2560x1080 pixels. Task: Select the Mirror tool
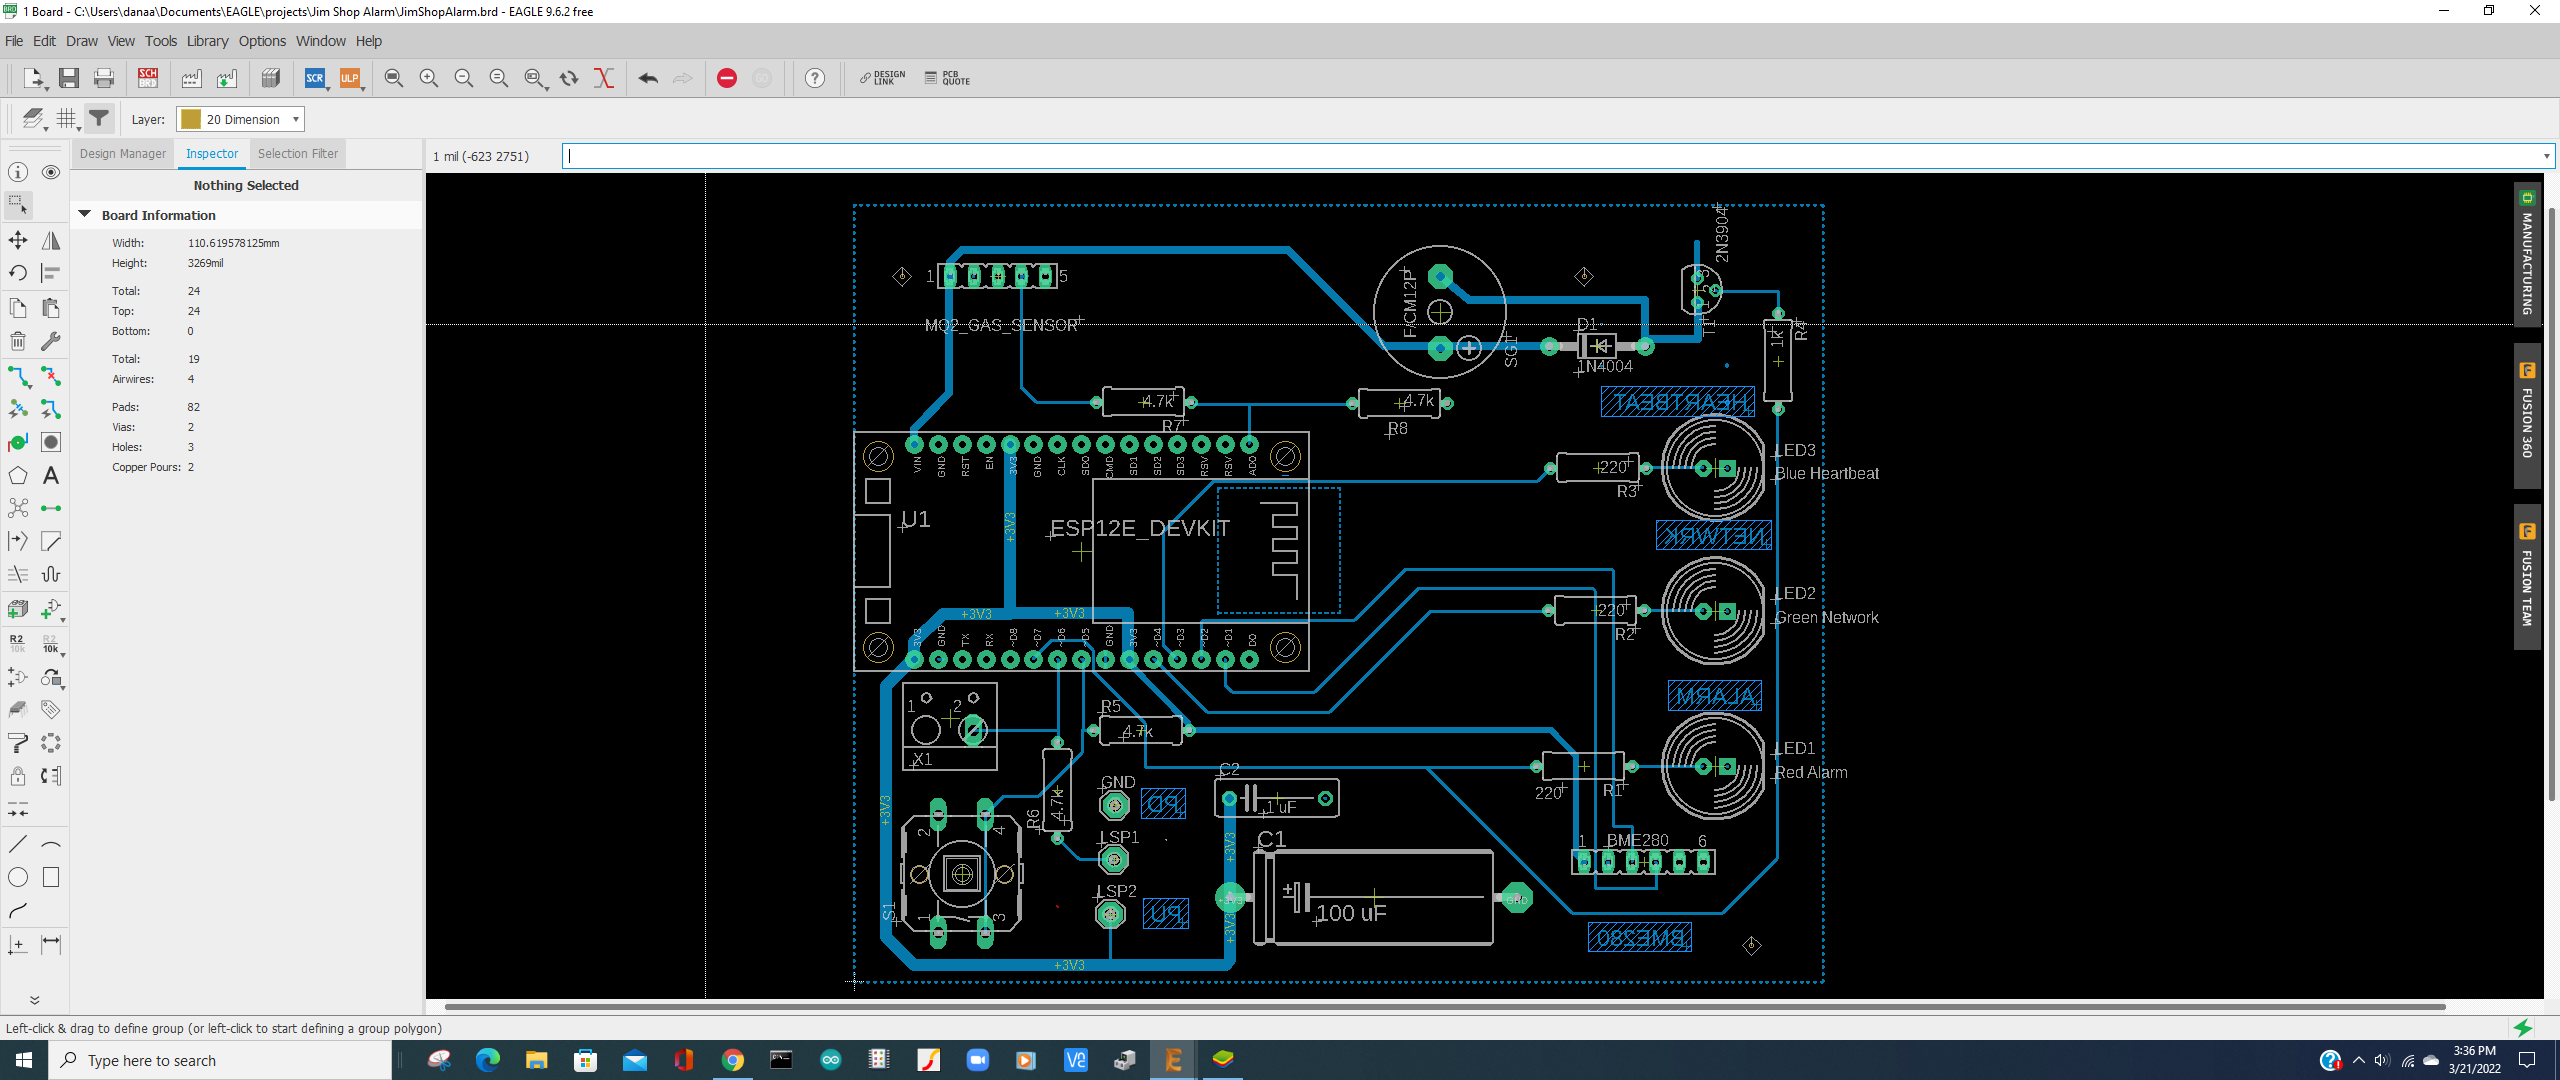50,240
